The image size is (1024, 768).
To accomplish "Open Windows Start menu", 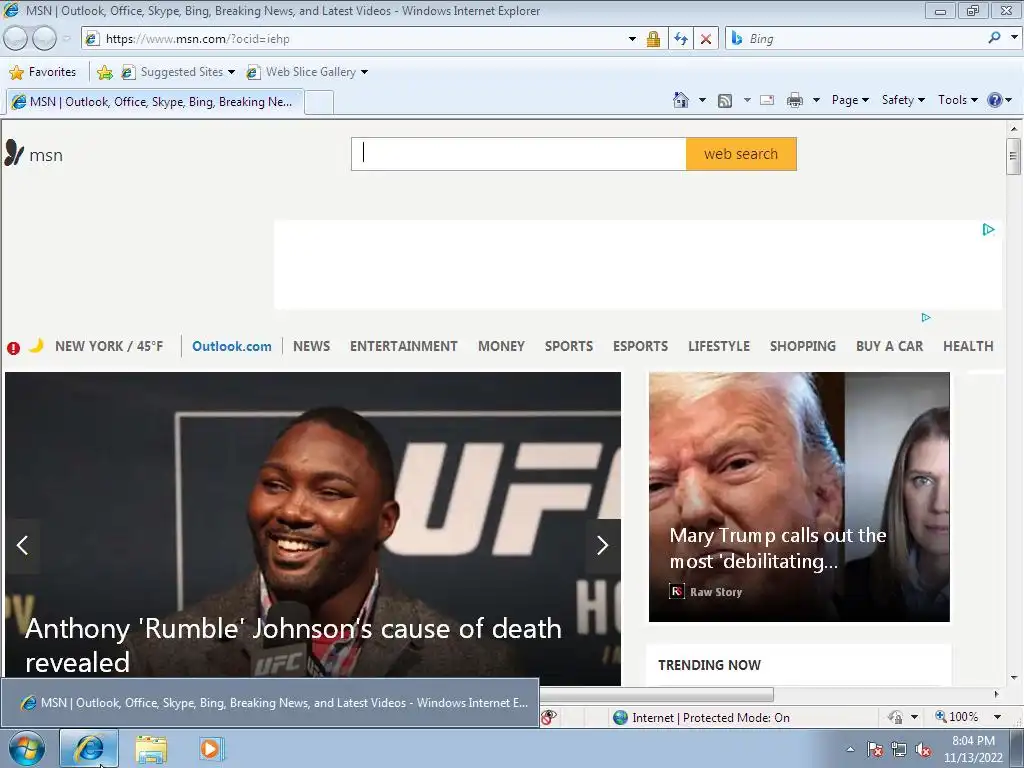I will pos(27,748).
